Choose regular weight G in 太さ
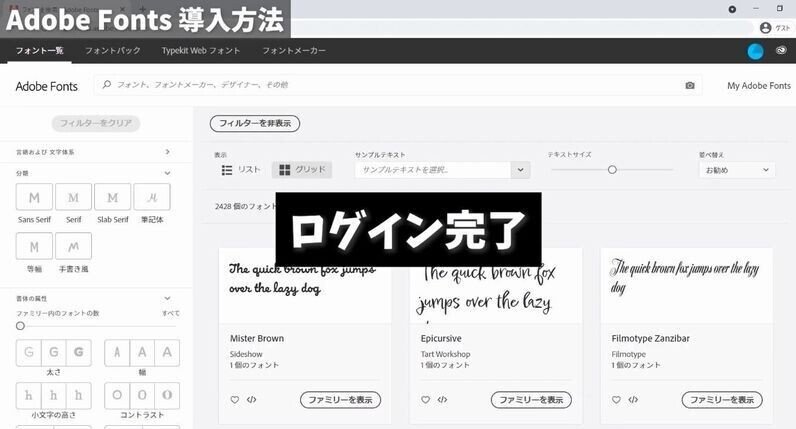This screenshot has height=429, width=796. click(54, 352)
